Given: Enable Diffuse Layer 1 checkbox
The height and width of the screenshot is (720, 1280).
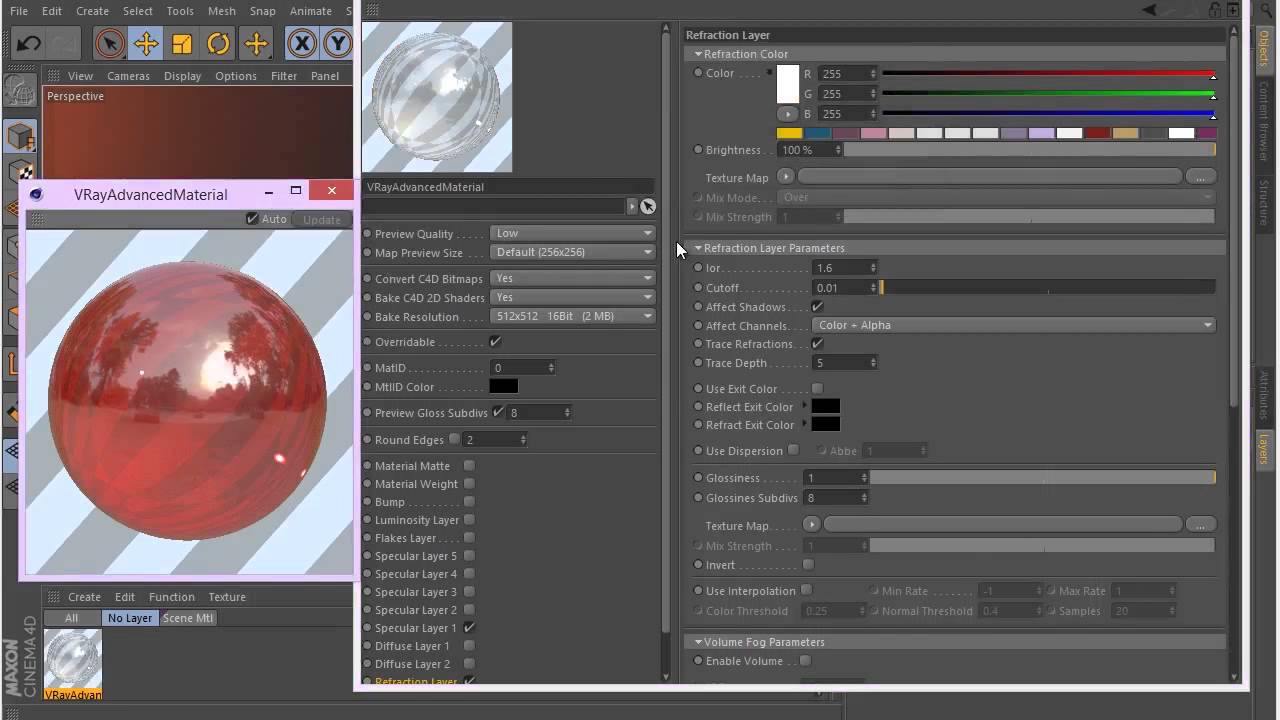Looking at the screenshot, I should point(469,646).
